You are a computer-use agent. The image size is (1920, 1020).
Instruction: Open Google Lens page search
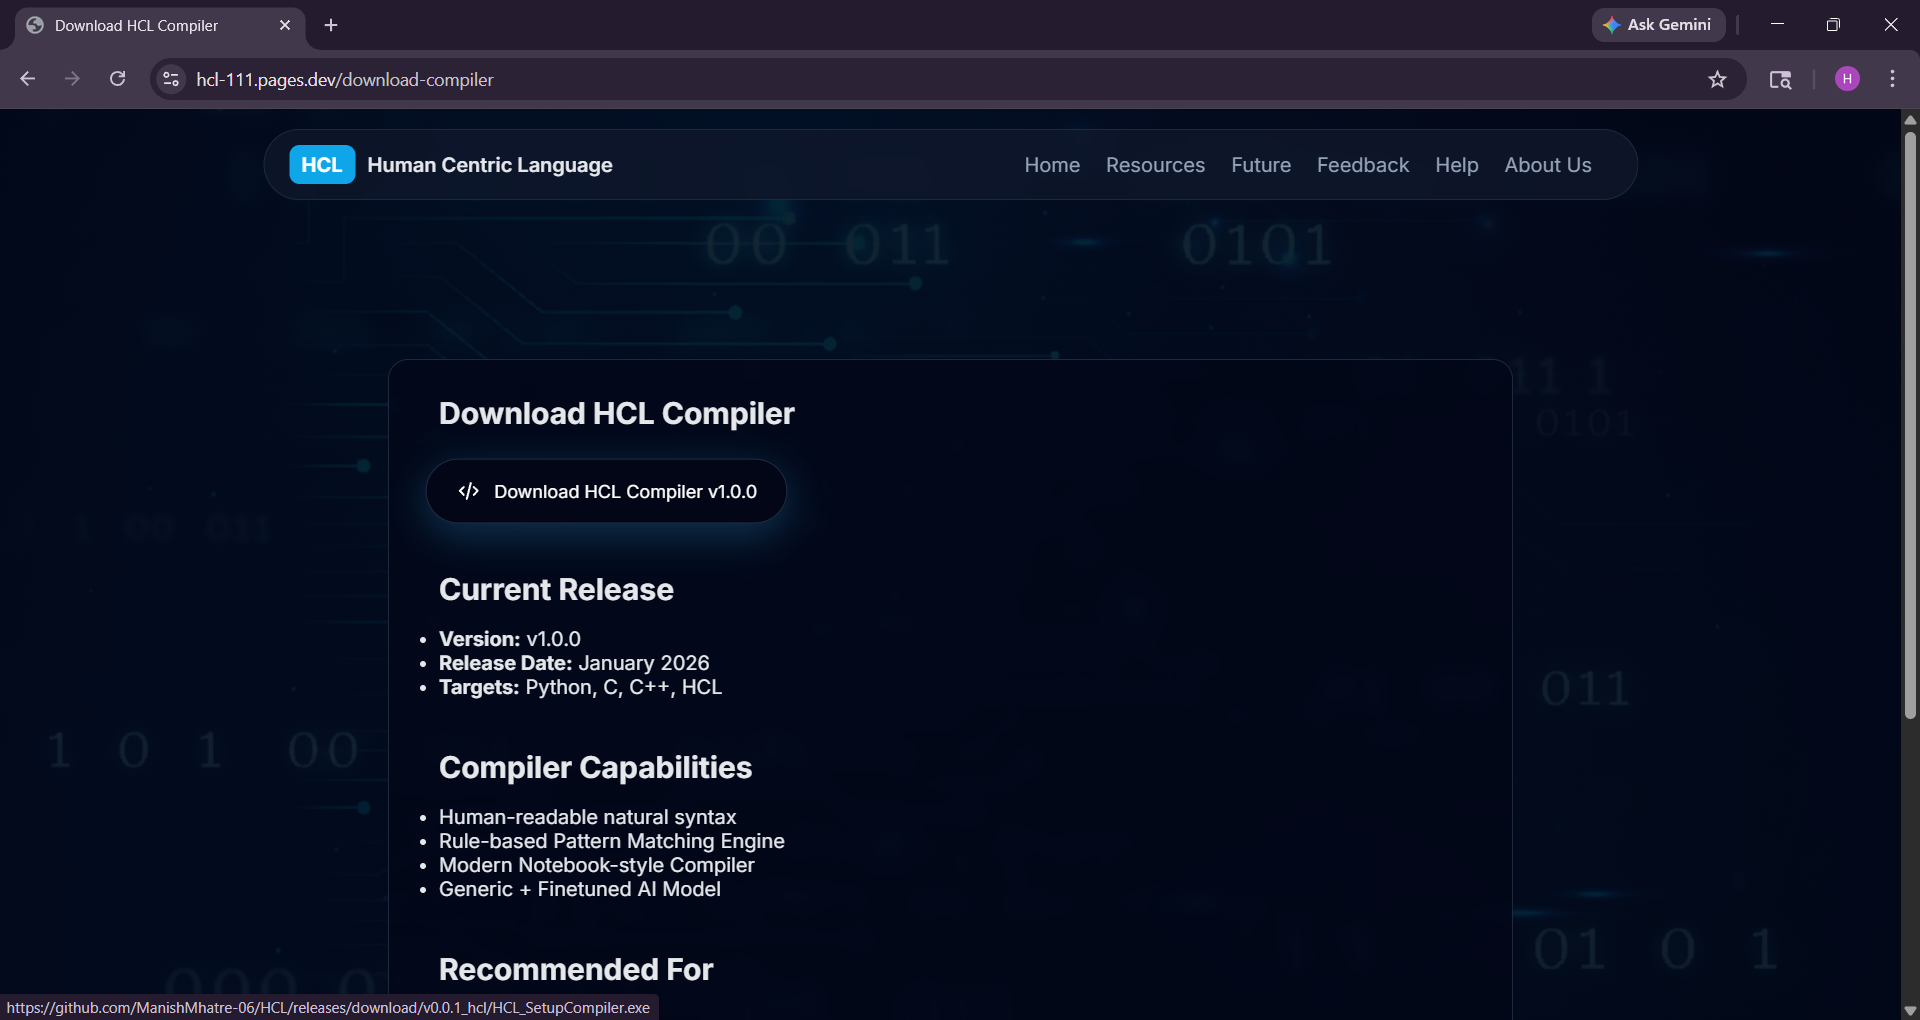coord(1781,79)
